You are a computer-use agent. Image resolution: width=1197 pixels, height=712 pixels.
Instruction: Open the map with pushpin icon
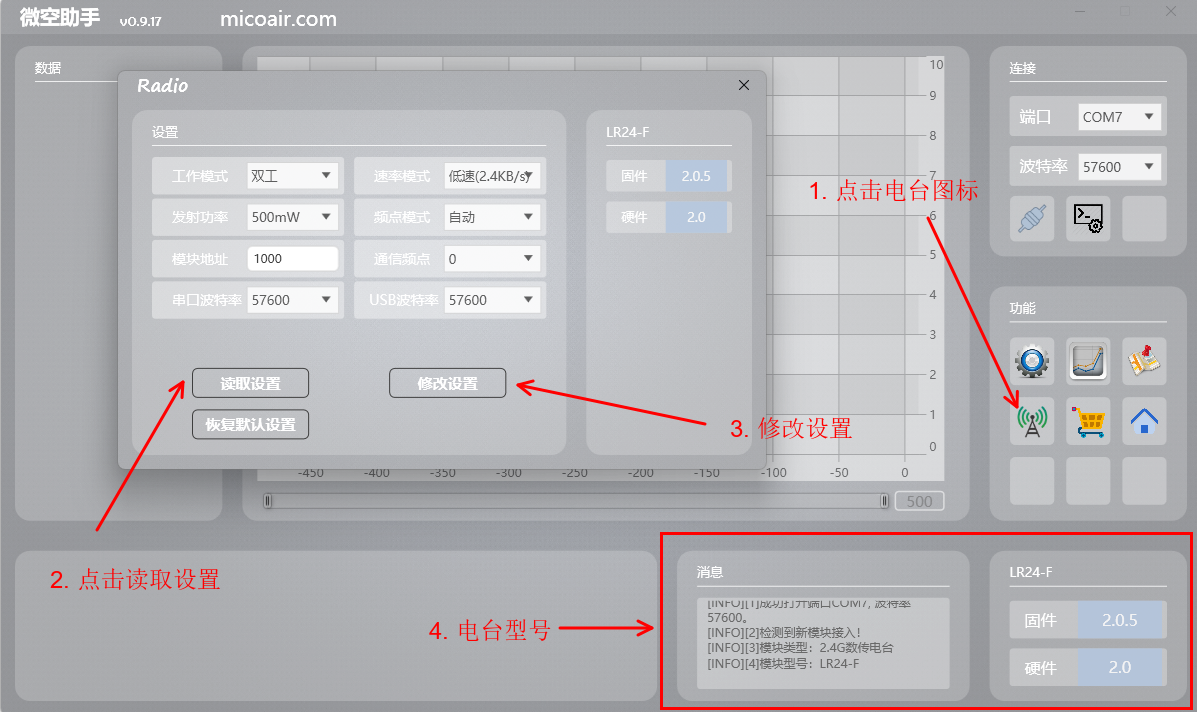1144,360
